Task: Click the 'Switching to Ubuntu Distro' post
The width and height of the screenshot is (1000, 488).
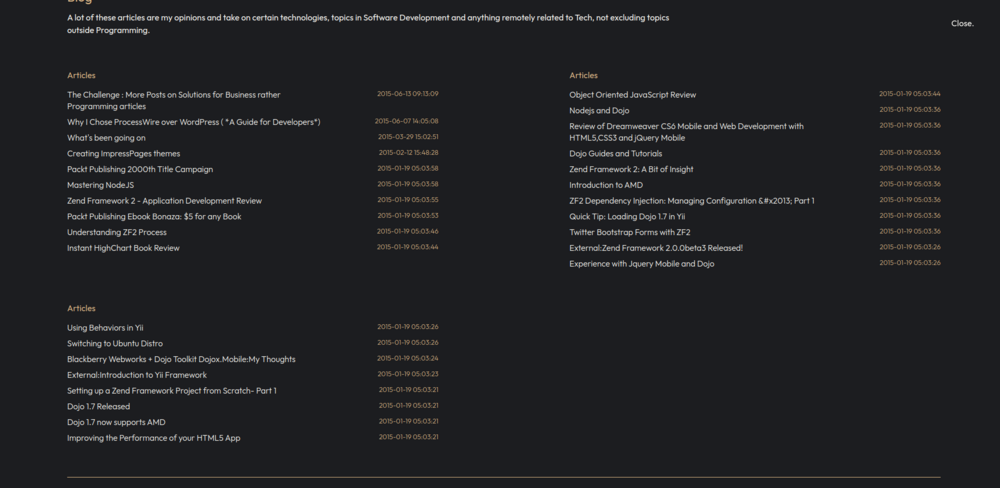Action: (x=114, y=343)
